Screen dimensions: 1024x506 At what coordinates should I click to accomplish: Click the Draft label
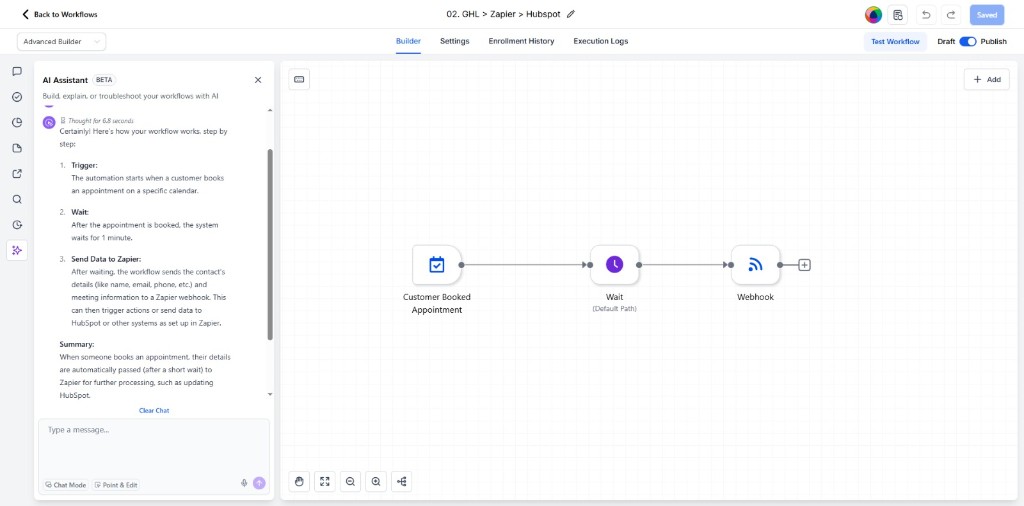[x=946, y=41]
